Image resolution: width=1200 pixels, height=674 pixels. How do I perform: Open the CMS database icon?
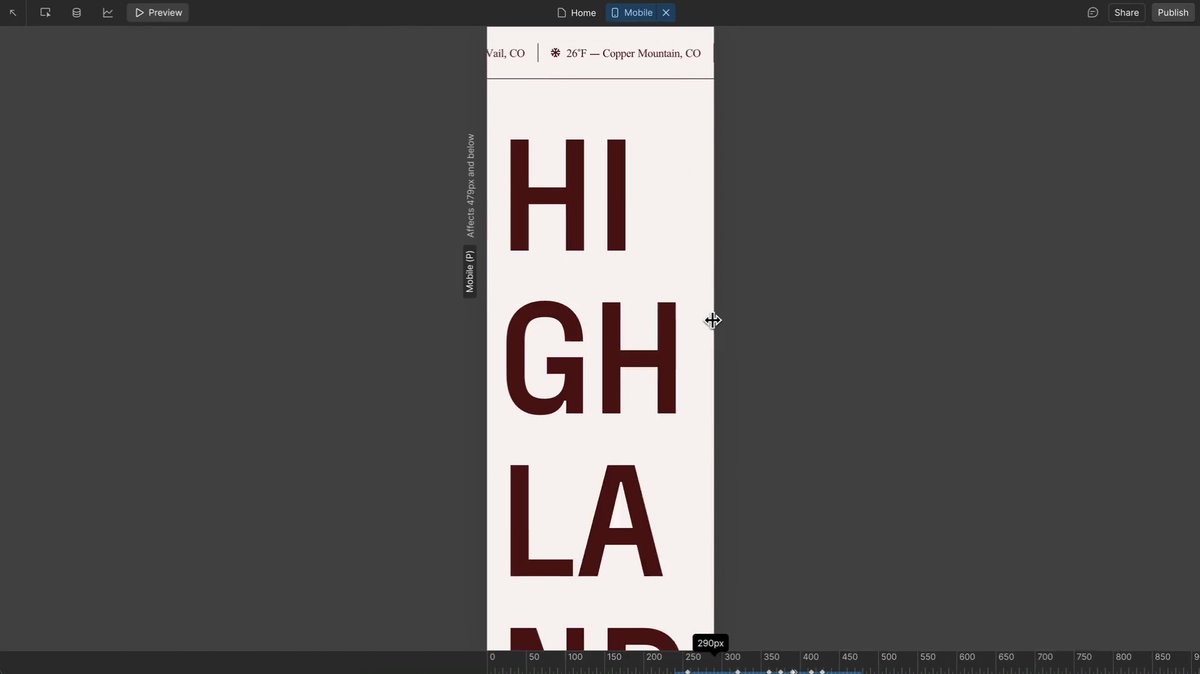coord(76,13)
